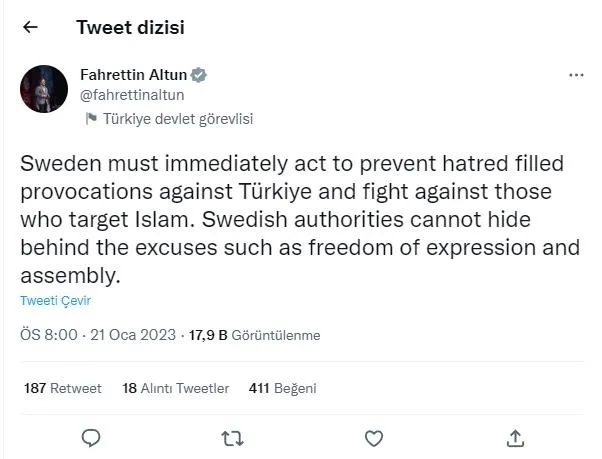Click the government official flag icon
This screenshot has height=459, width=602.
pyautogui.click(x=90, y=118)
